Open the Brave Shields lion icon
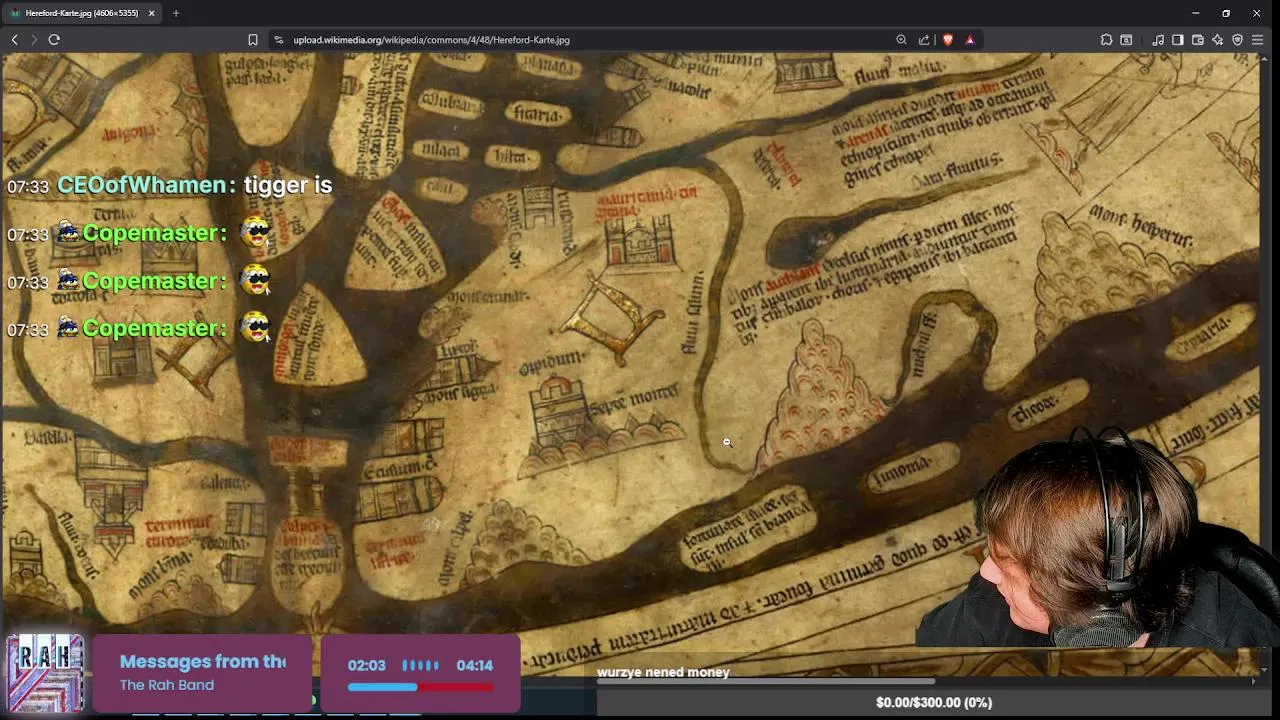The height and width of the screenshot is (720, 1280). tap(948, 40)
